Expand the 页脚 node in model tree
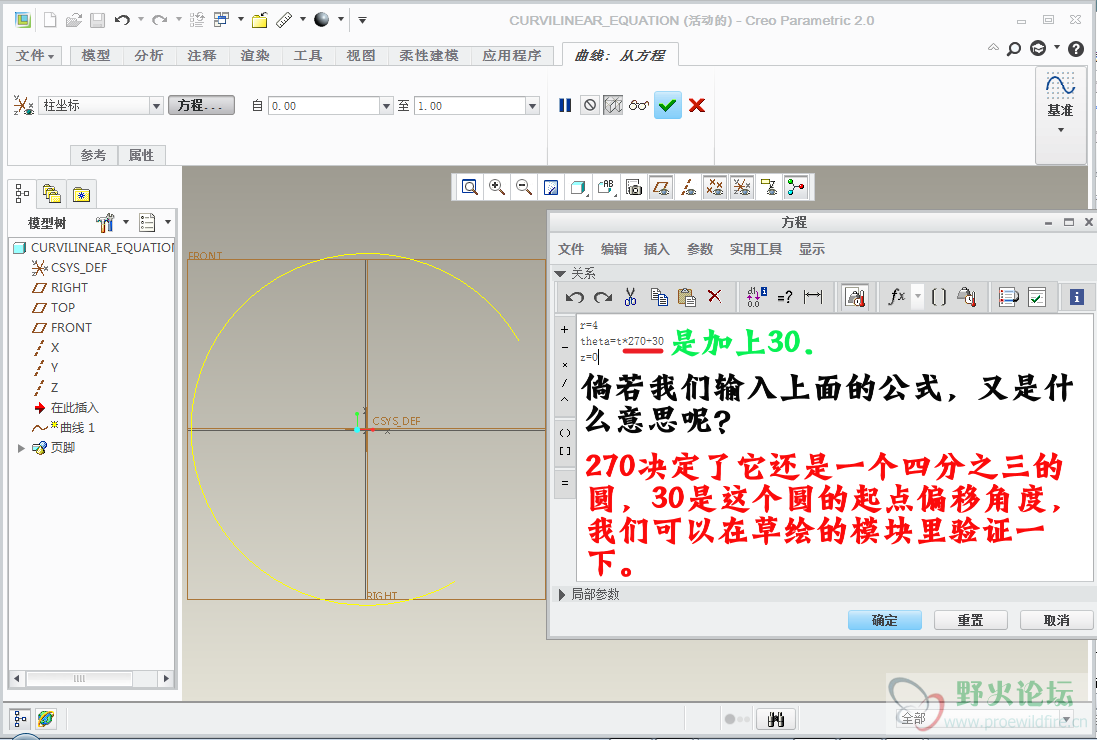The image size is (1097, 740). 21,448
